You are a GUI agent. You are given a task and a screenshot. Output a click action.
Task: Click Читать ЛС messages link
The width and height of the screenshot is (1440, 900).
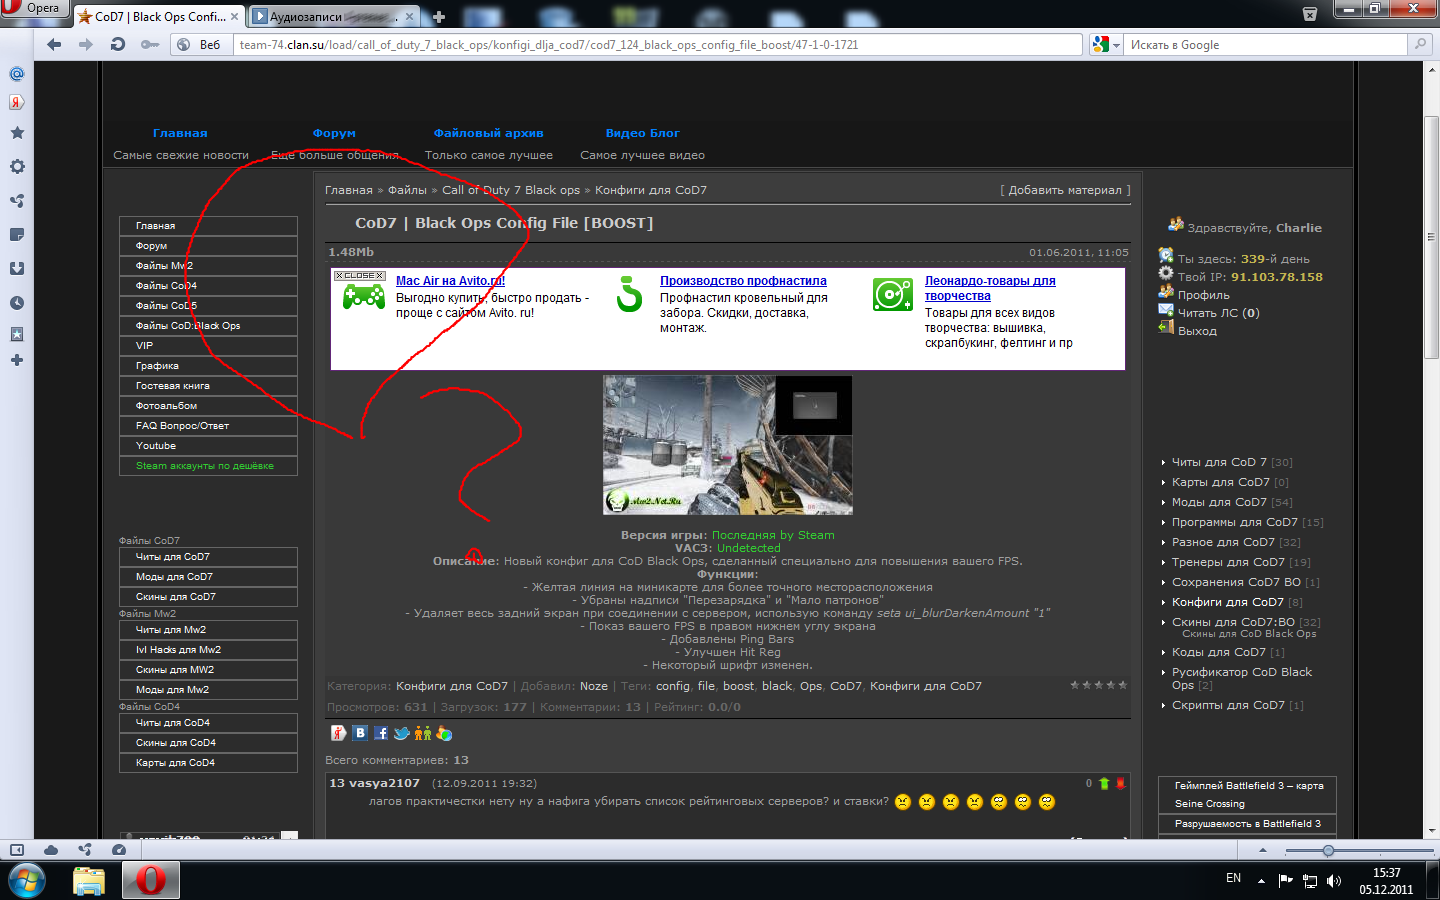(x=1218, y=313)
